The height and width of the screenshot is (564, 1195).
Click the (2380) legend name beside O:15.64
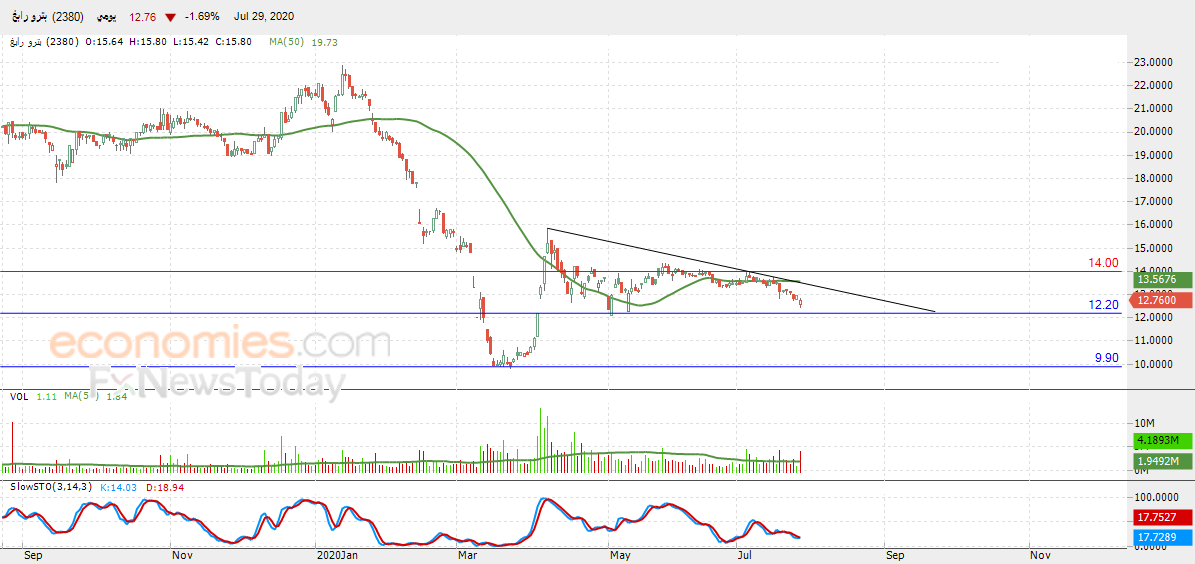coord(44,42)
